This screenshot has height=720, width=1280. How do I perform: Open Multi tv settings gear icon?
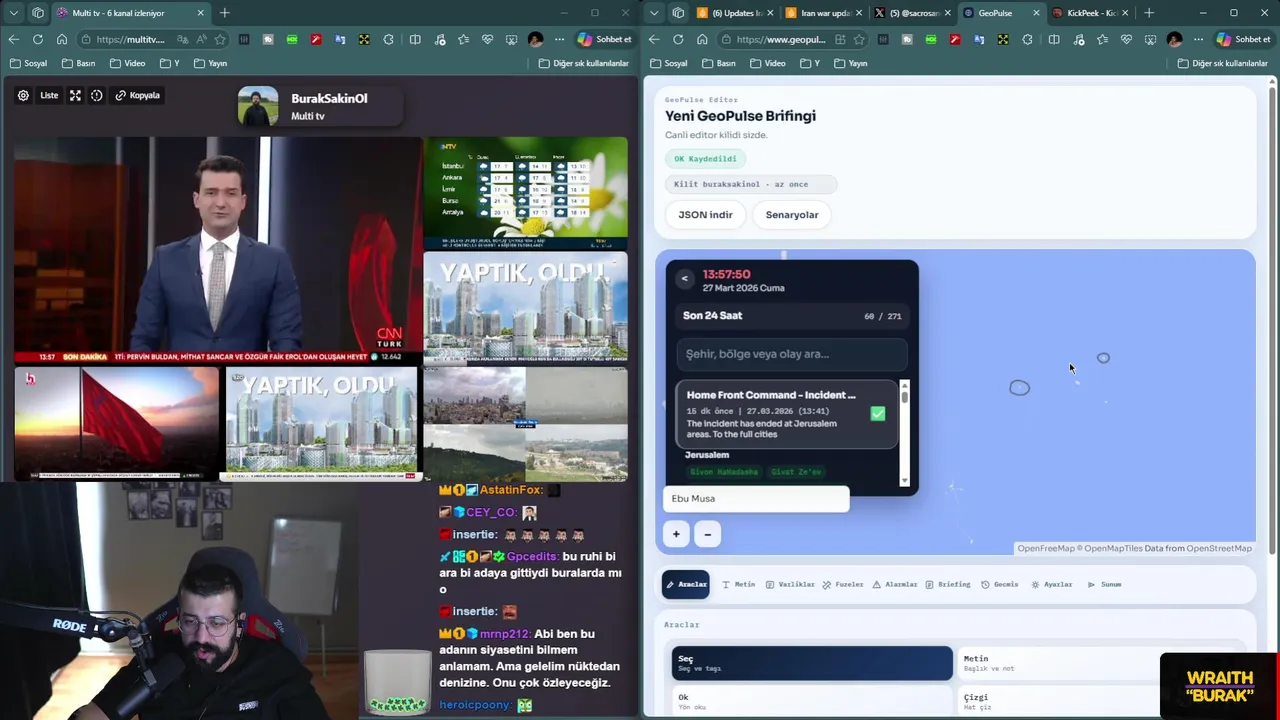(23, 95)
